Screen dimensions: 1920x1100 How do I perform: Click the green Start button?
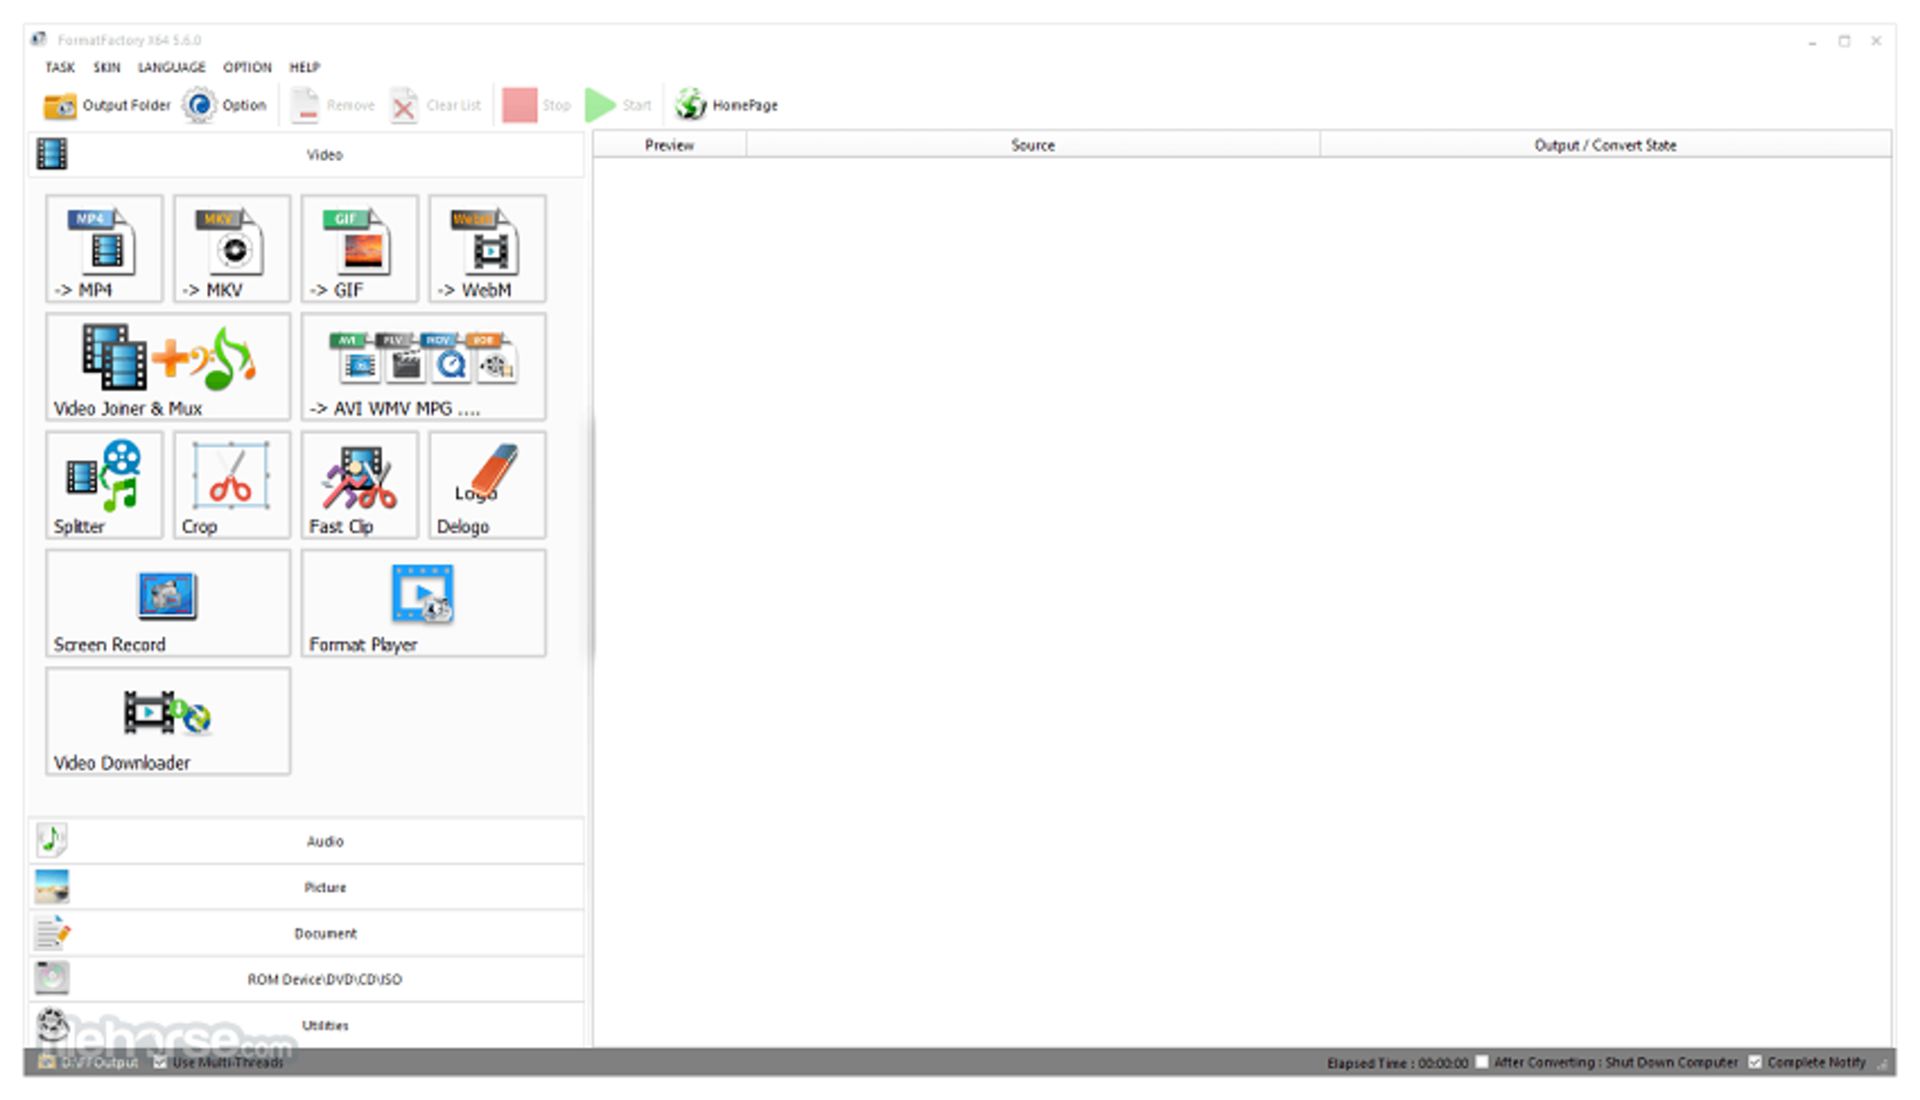[x=618, y=105]
